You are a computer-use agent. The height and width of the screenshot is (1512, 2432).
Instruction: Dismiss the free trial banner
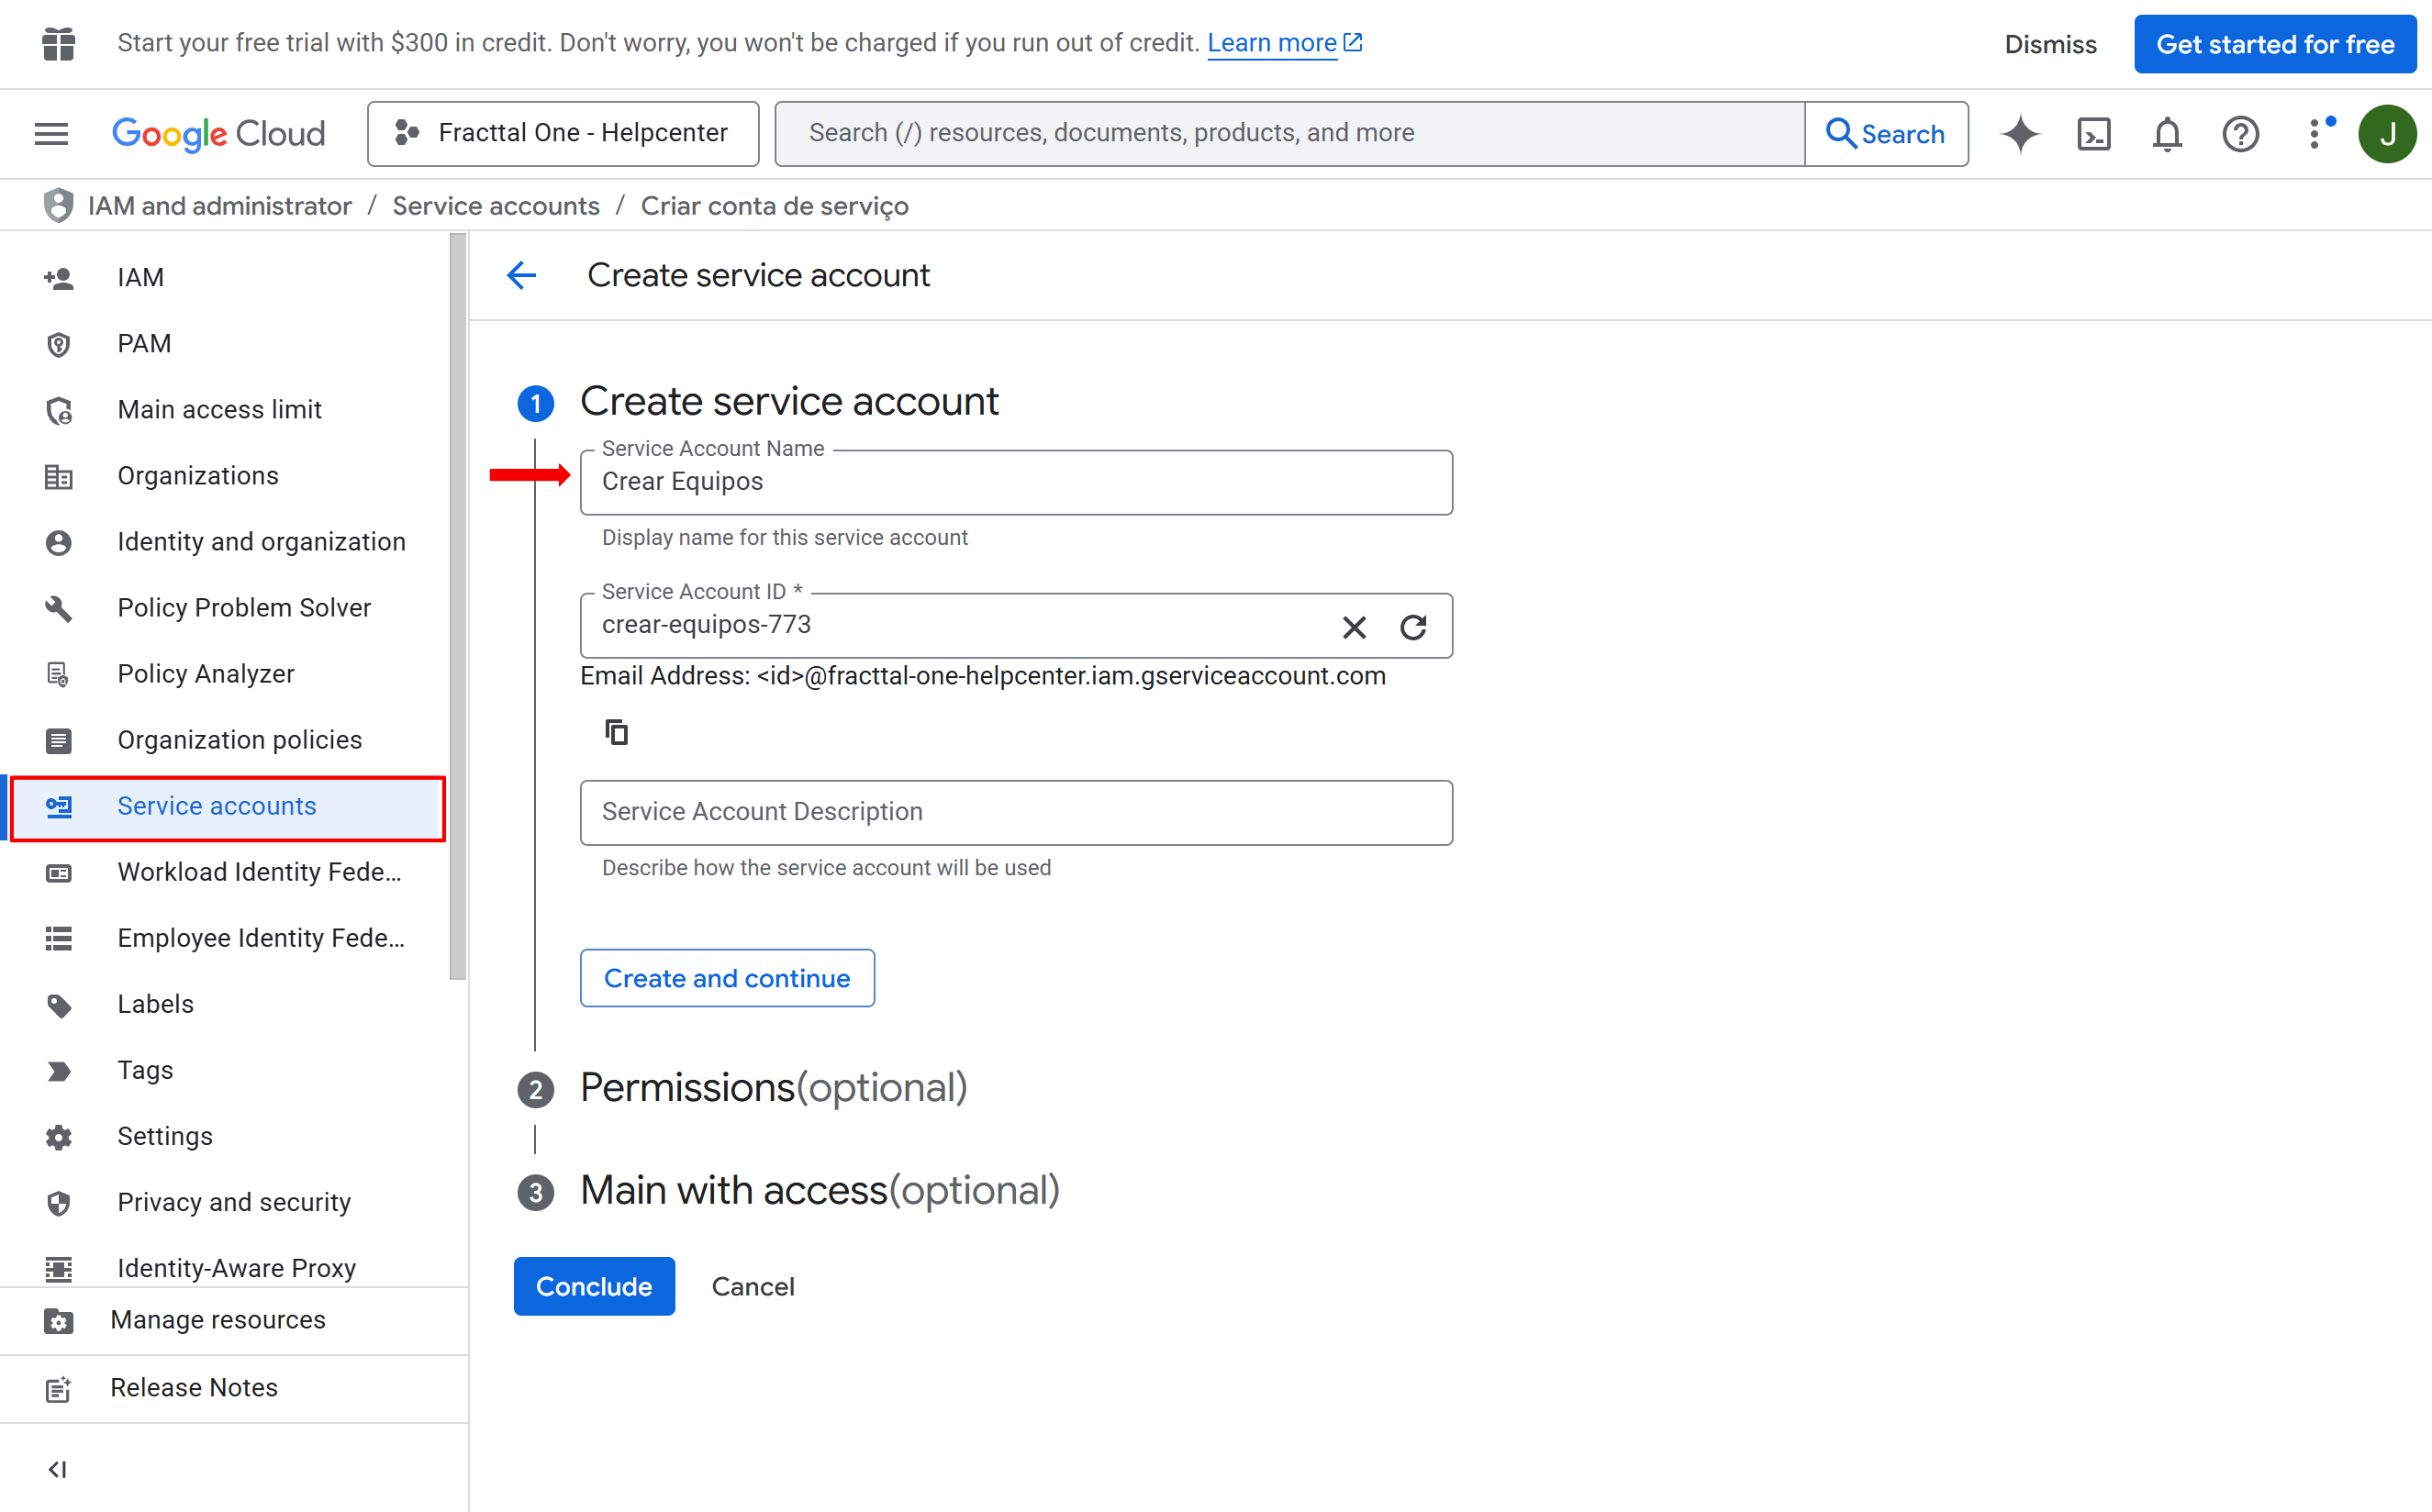(2049, 44)
